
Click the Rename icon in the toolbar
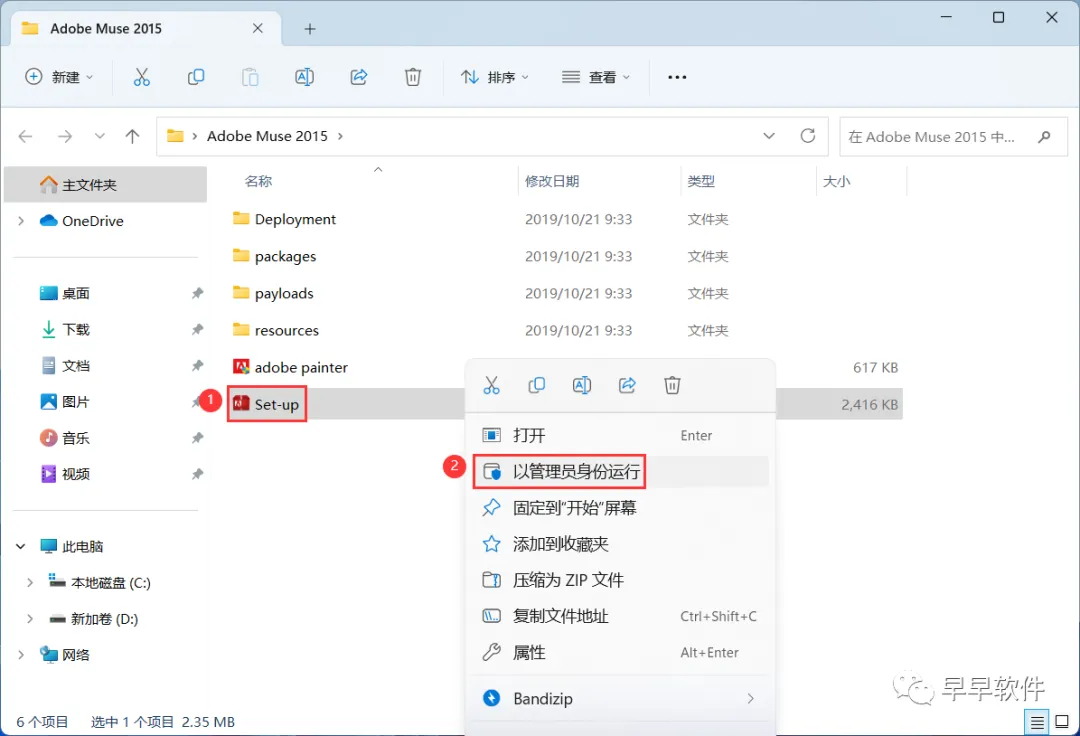[304, 77]
